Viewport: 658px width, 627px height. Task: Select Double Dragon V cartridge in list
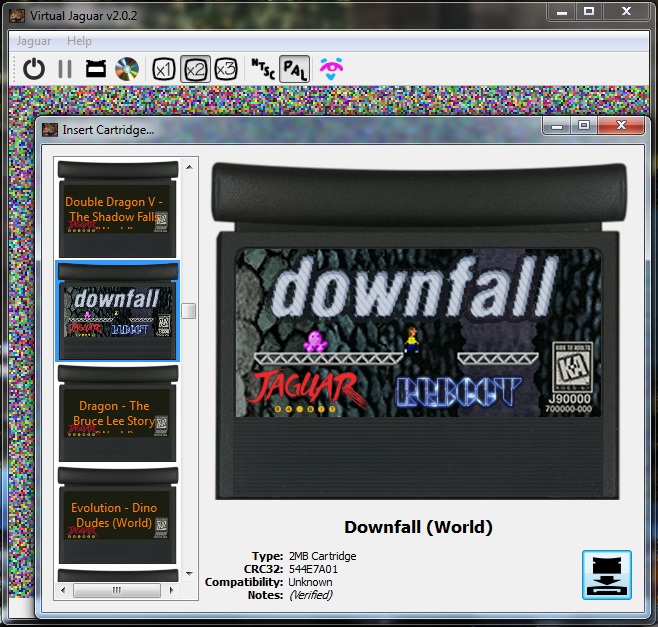point(118,209)
